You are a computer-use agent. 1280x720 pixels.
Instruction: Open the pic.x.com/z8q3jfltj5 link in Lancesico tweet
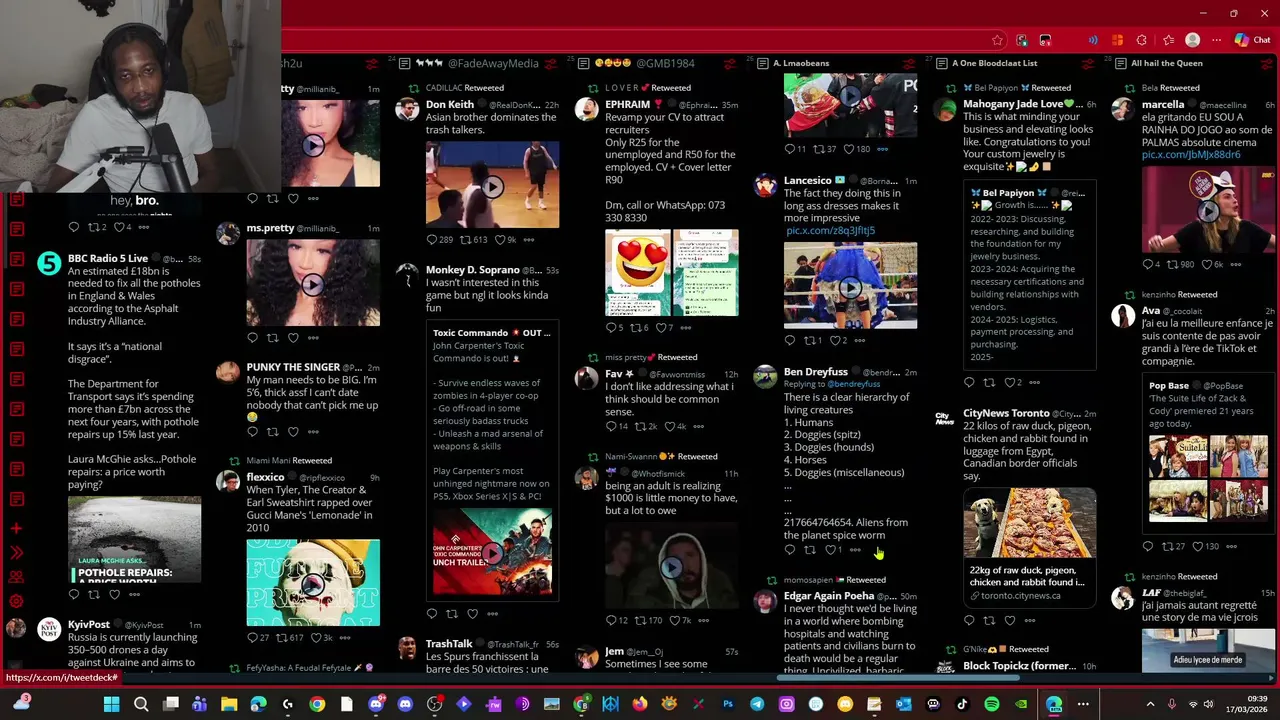(830, 231)
